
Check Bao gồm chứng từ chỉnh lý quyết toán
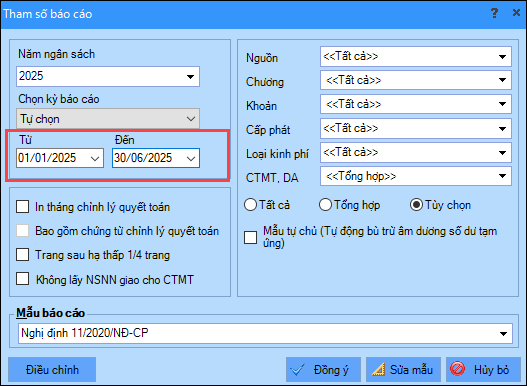23,231
